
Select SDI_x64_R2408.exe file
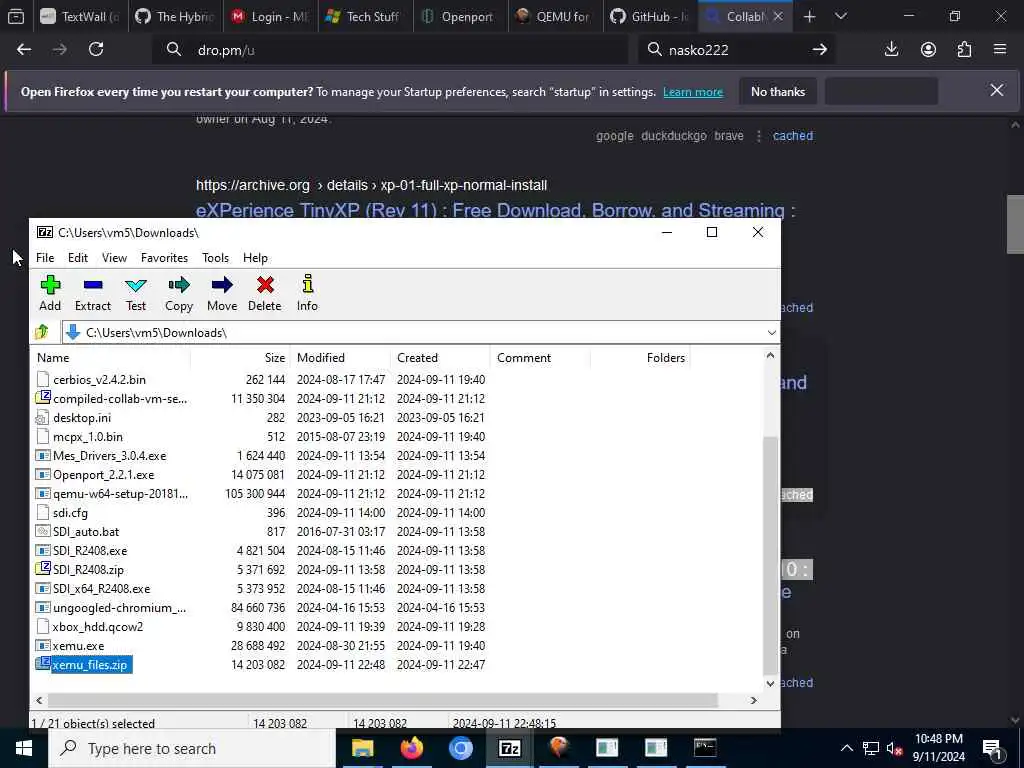(x=101, y=588)
